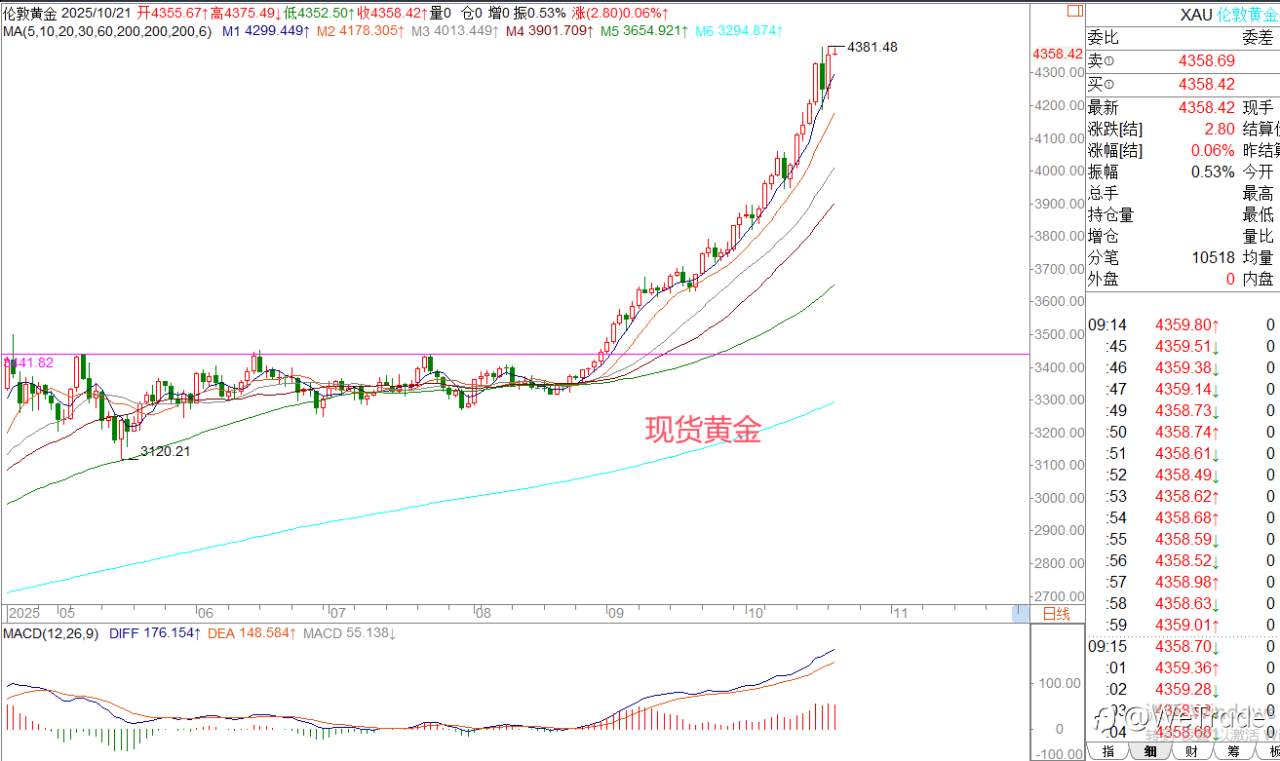This screenshot has height=761, width=1280.
Task: Click the :49 tick at 4358.73
Action: coord(1183,410)
